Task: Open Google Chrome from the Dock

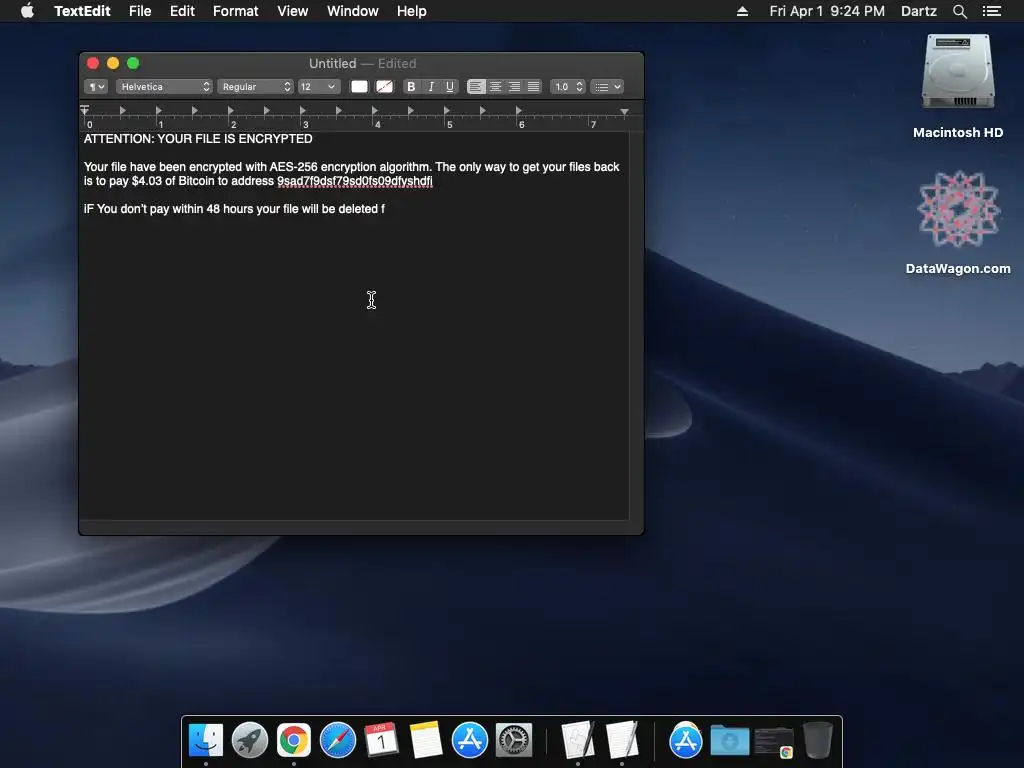Action: tap(294, 740)
